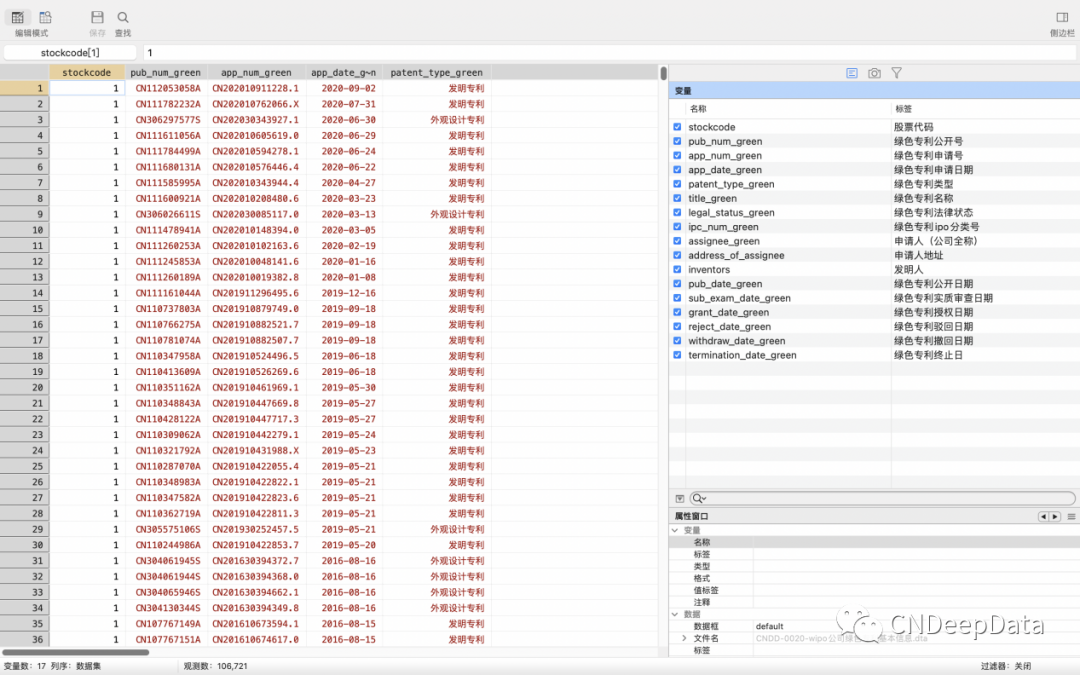Collapse the 数据 section in properties window
Image resolution: width=1080 pixels, height=675 pixels.
pyautogui.click(x=675, y=614)
